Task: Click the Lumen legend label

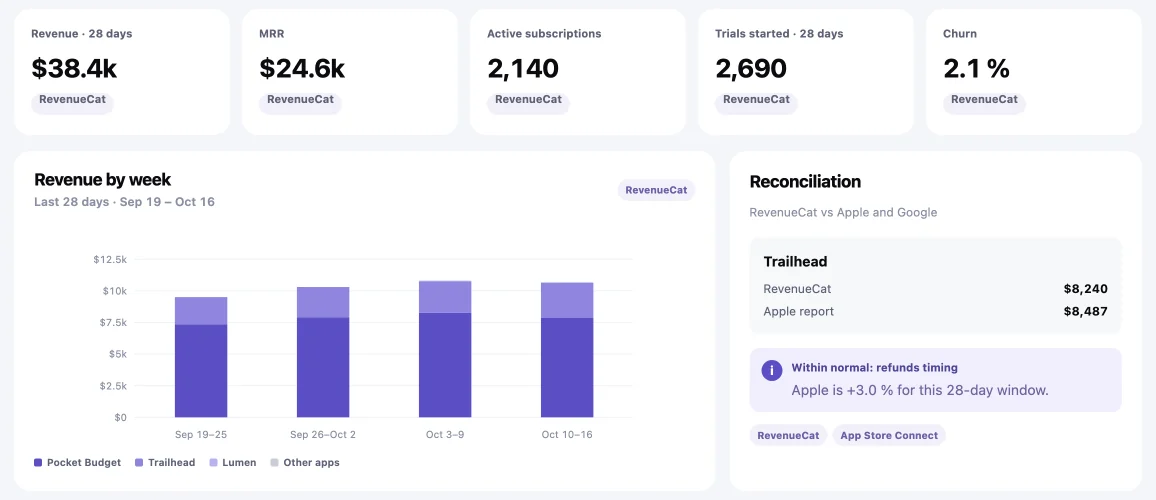Action: tap(240, 462)
